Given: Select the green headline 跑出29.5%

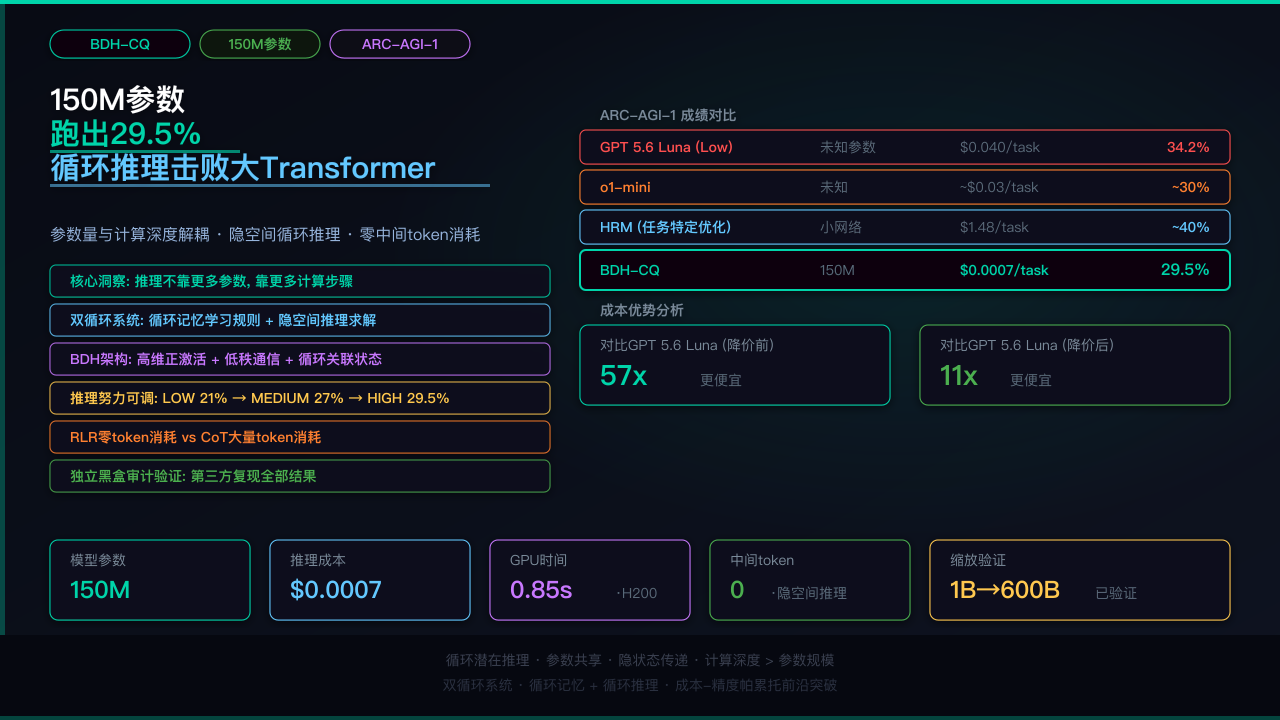Looking at the screenshot, I should pyautogui.click(x=126, y=133).
